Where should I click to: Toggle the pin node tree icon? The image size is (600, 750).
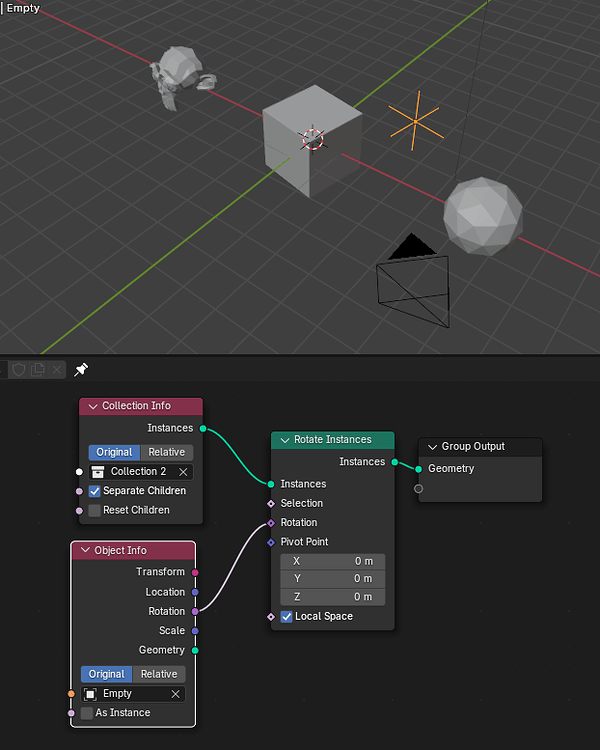point(81,369)
